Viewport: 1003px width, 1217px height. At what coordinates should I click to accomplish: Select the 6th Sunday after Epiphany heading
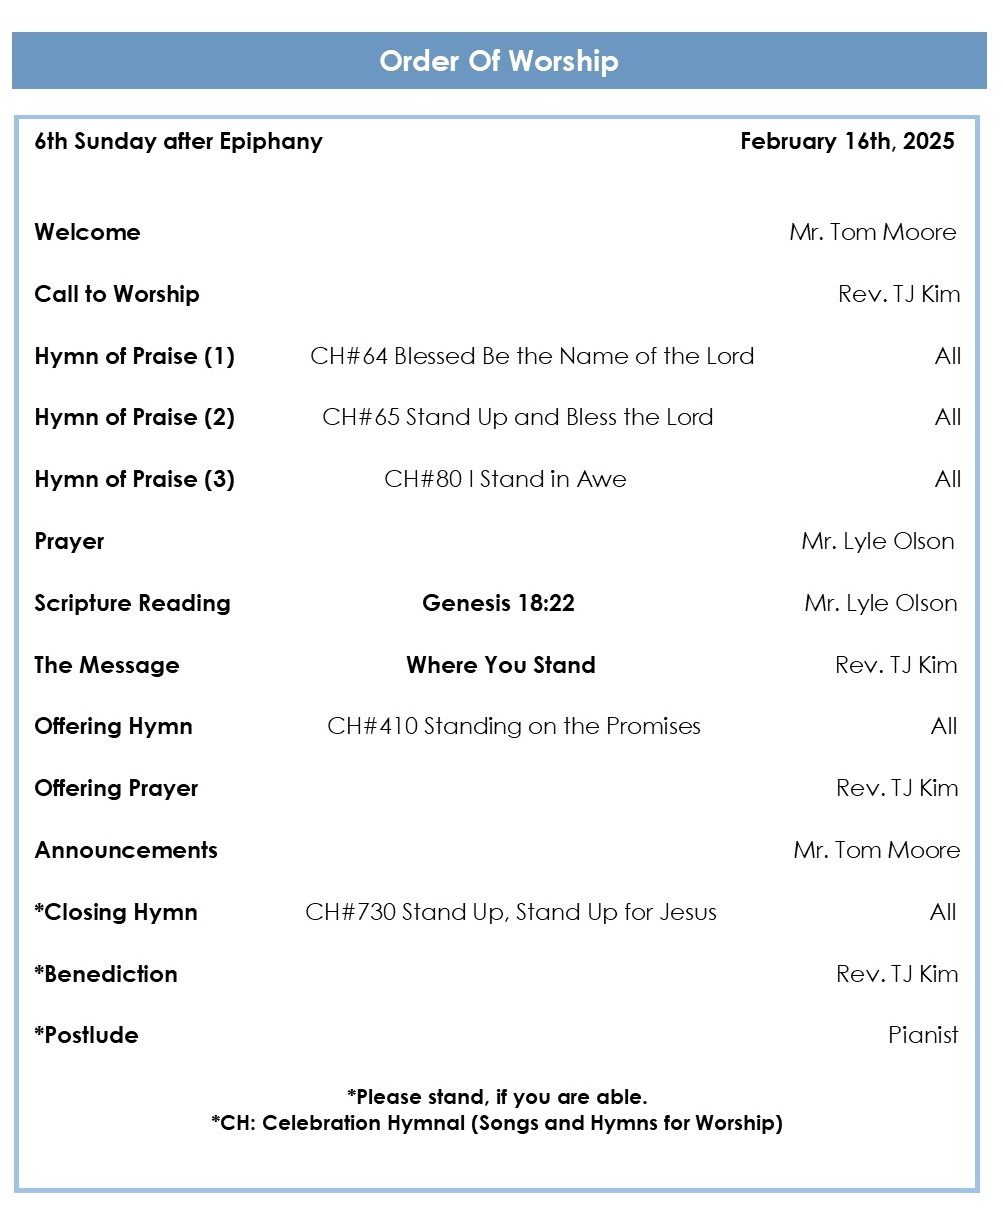coord(178,141)
